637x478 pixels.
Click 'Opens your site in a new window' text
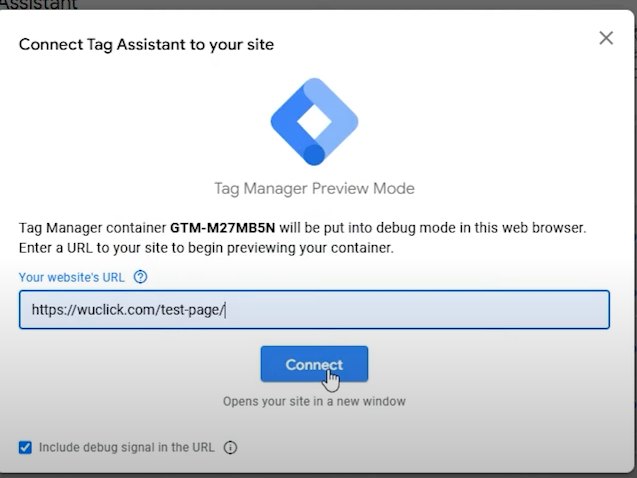tap(314, 401)
